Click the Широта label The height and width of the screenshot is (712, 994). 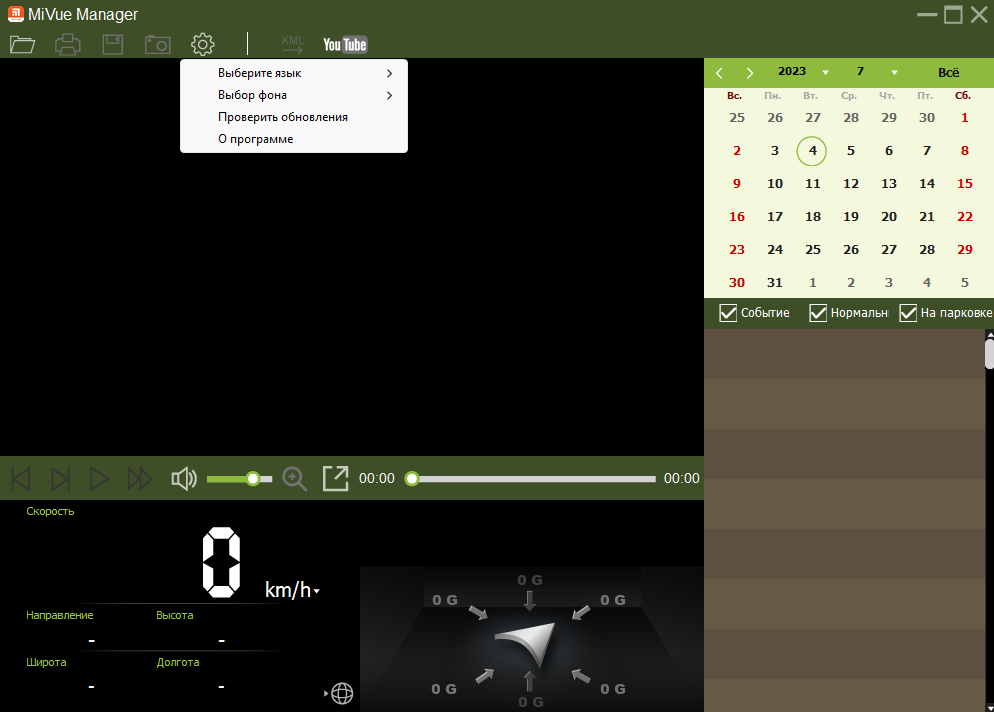point(46,662)
